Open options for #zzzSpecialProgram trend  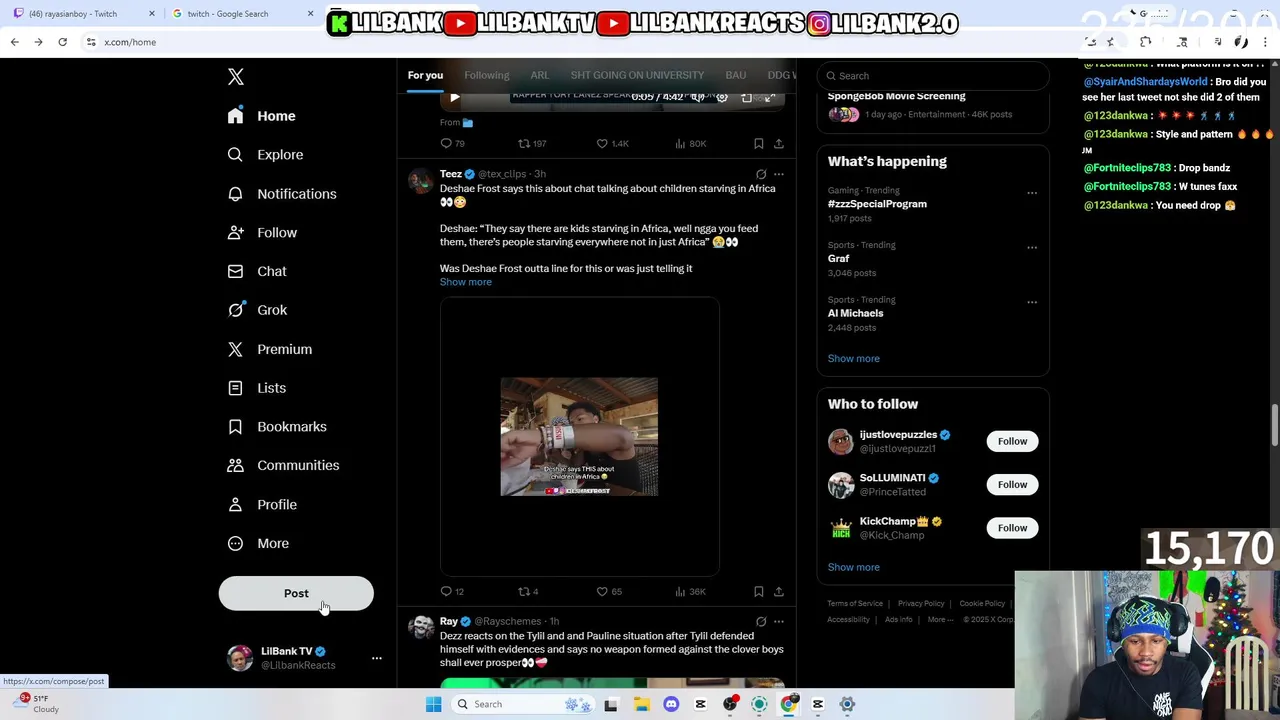[1032, 193]
